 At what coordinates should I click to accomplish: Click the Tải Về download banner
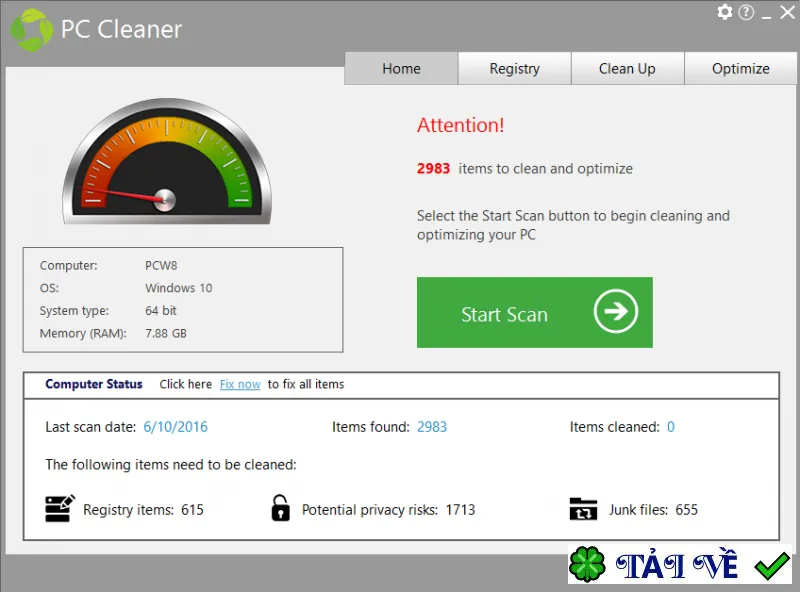(x=680, y=564)
